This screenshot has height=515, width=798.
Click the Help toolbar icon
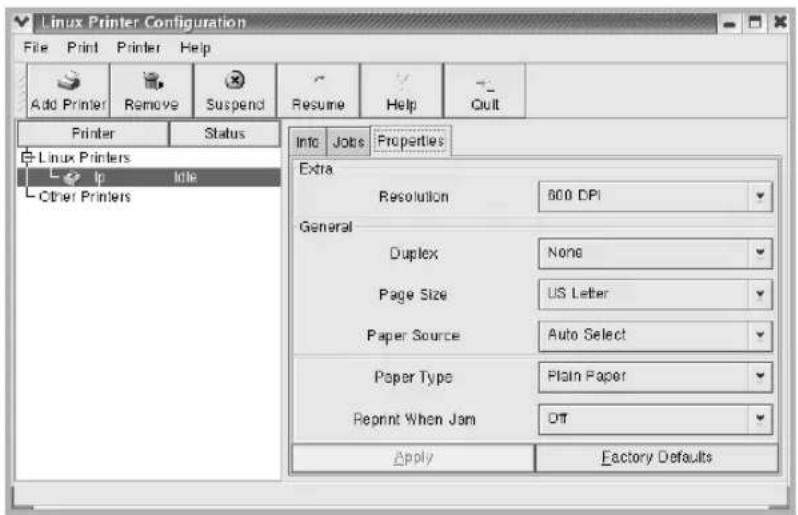point(402,79)
